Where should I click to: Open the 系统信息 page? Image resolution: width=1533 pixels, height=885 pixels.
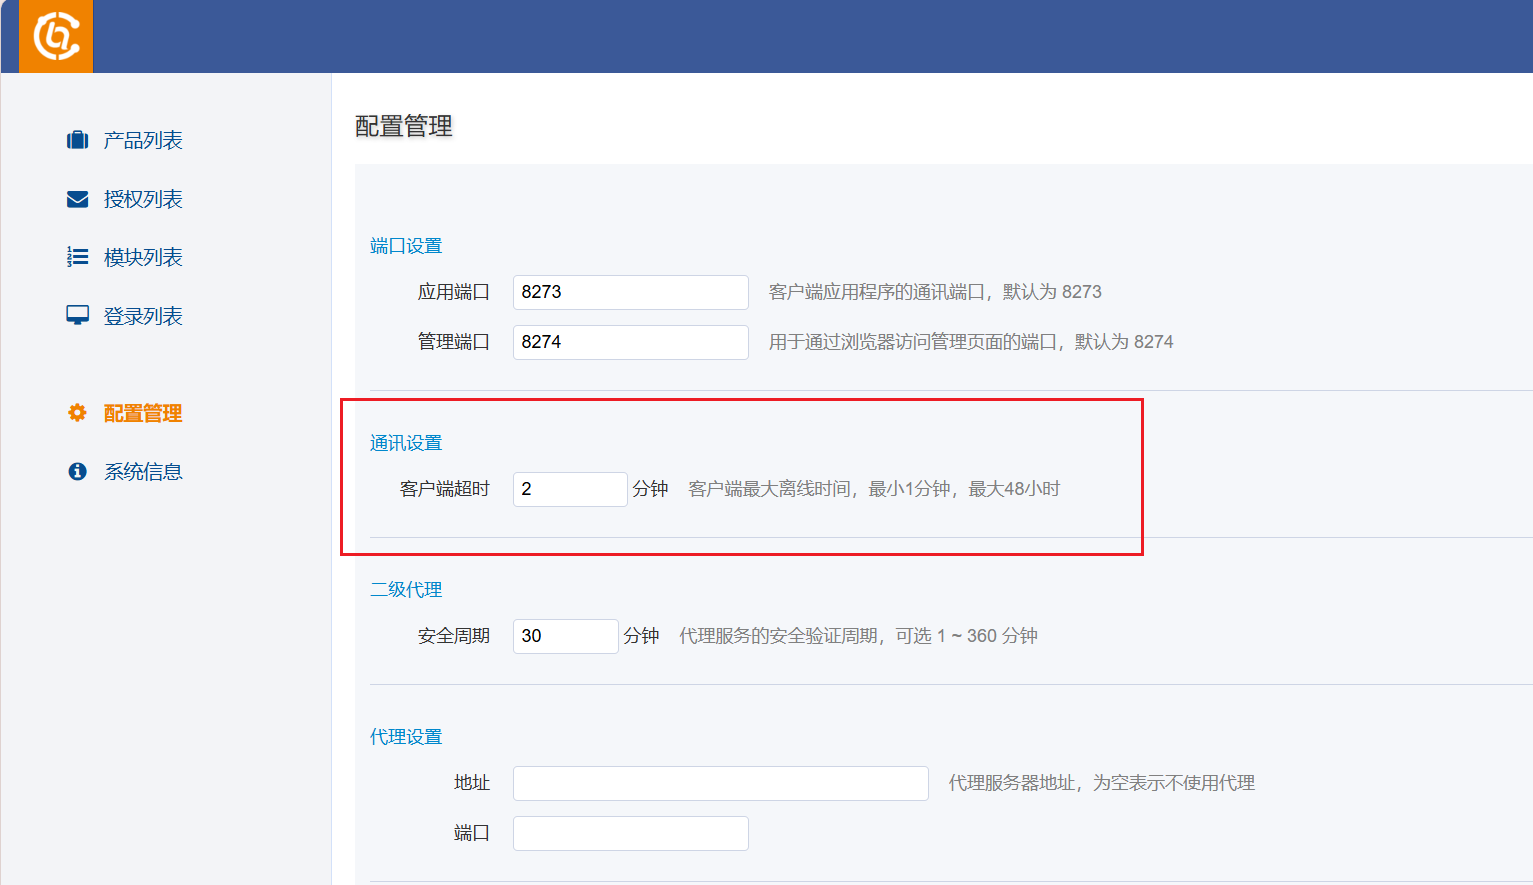click(143, 472)
